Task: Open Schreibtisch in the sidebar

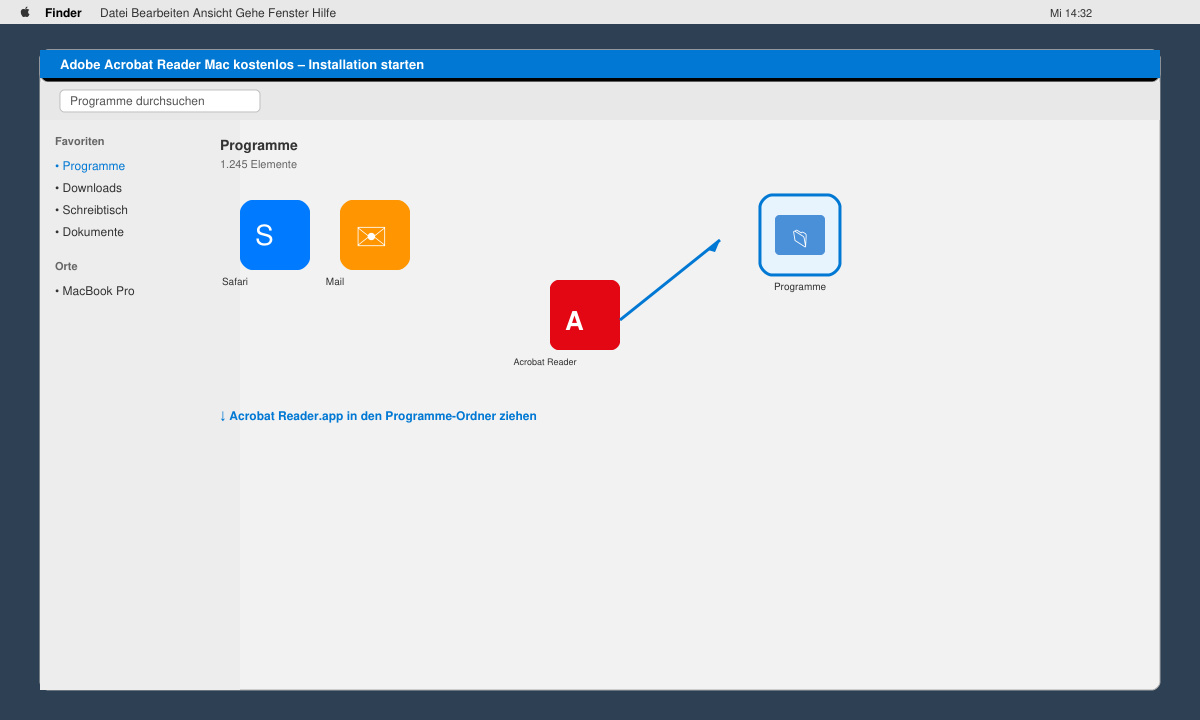Action: pos(91,210)
